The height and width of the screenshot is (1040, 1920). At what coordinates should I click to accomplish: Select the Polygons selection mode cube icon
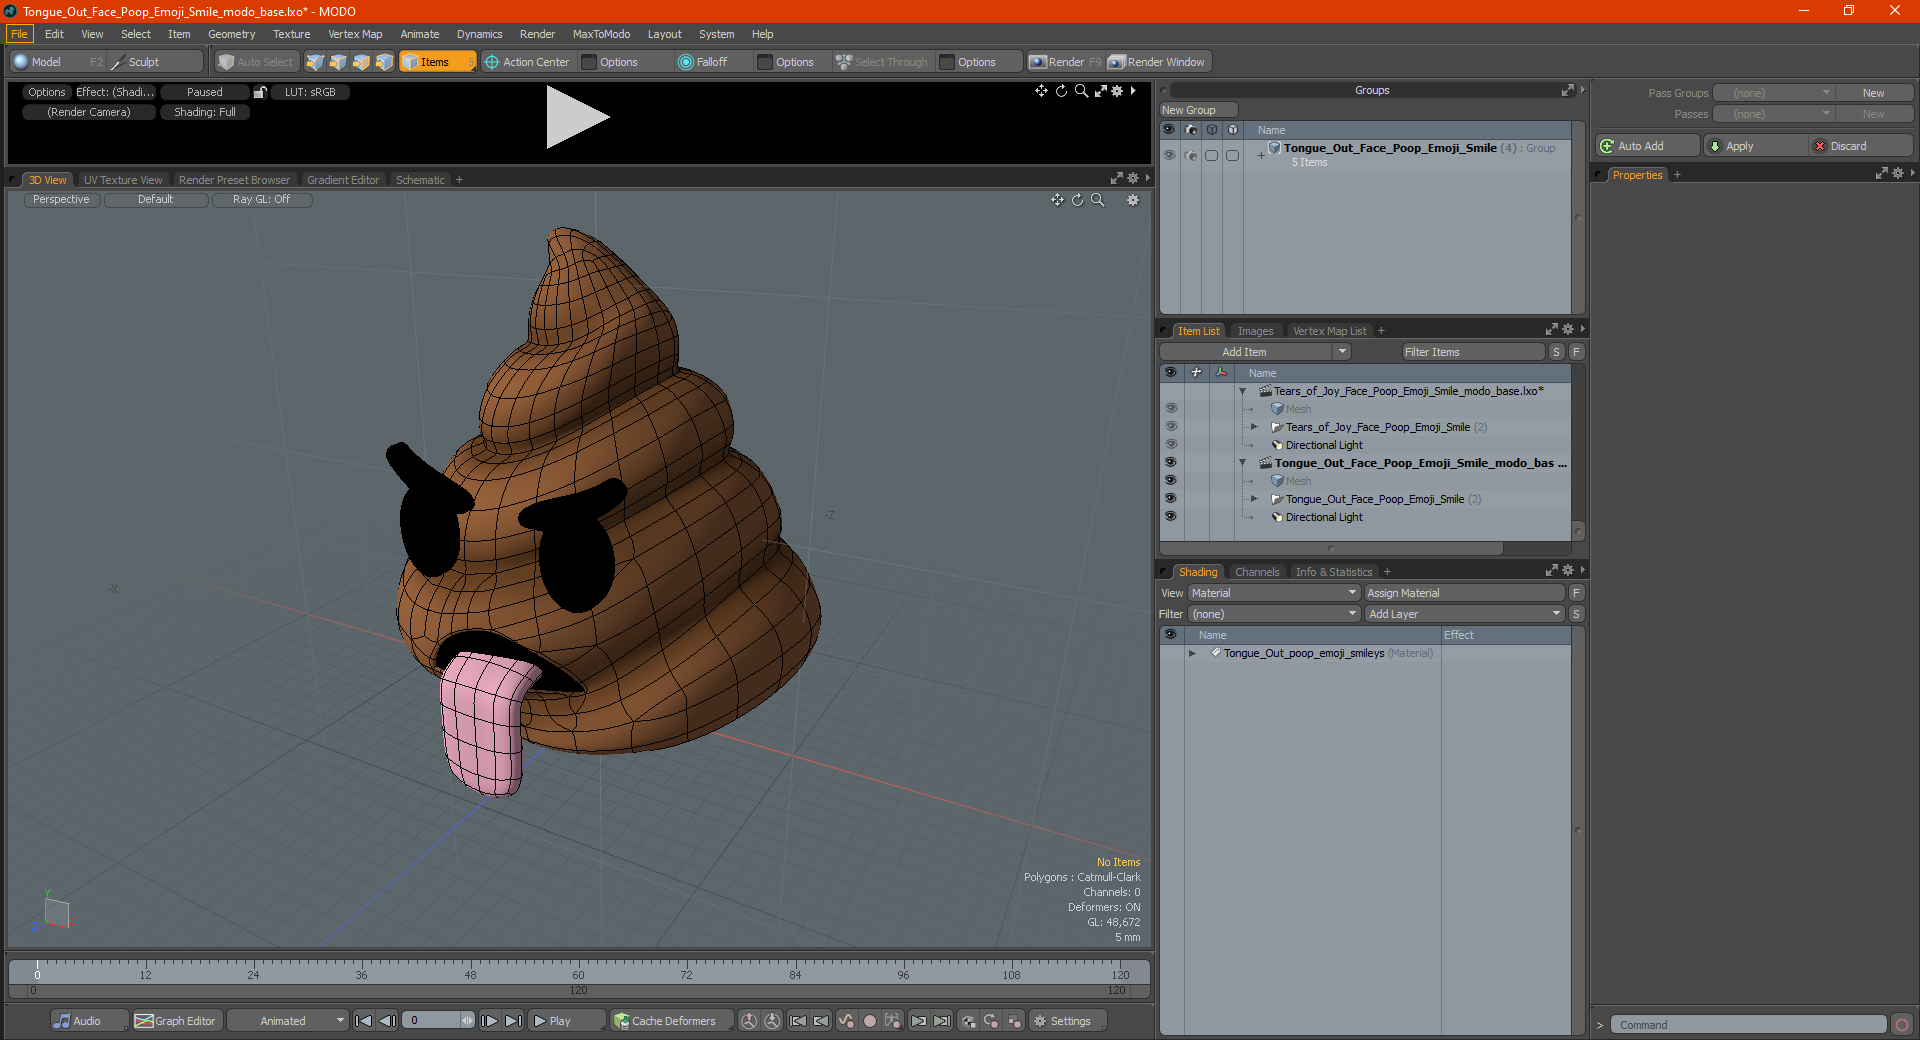coord(361,62)
